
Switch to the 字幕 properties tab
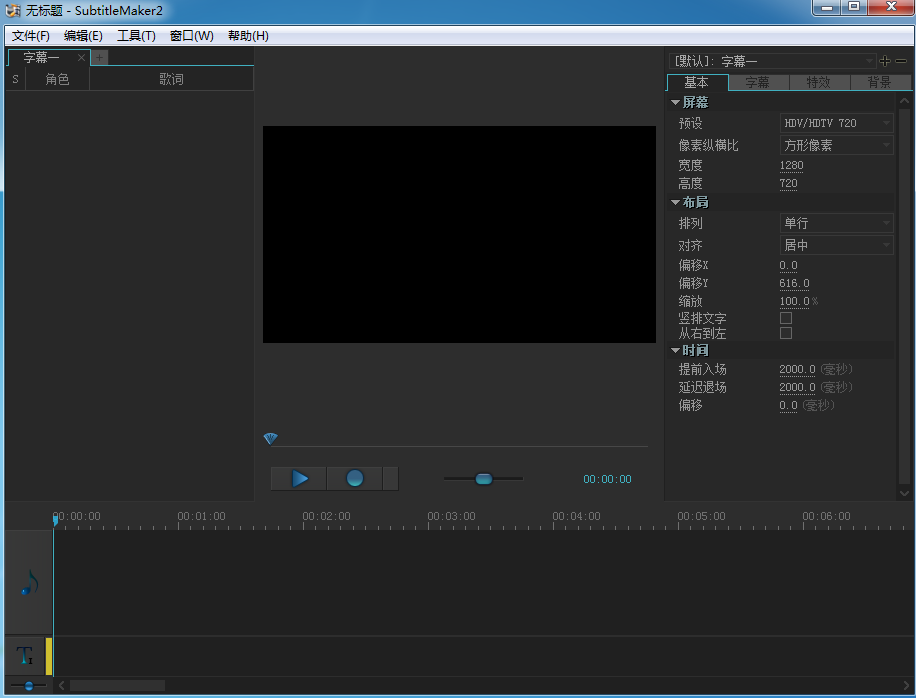758,82
